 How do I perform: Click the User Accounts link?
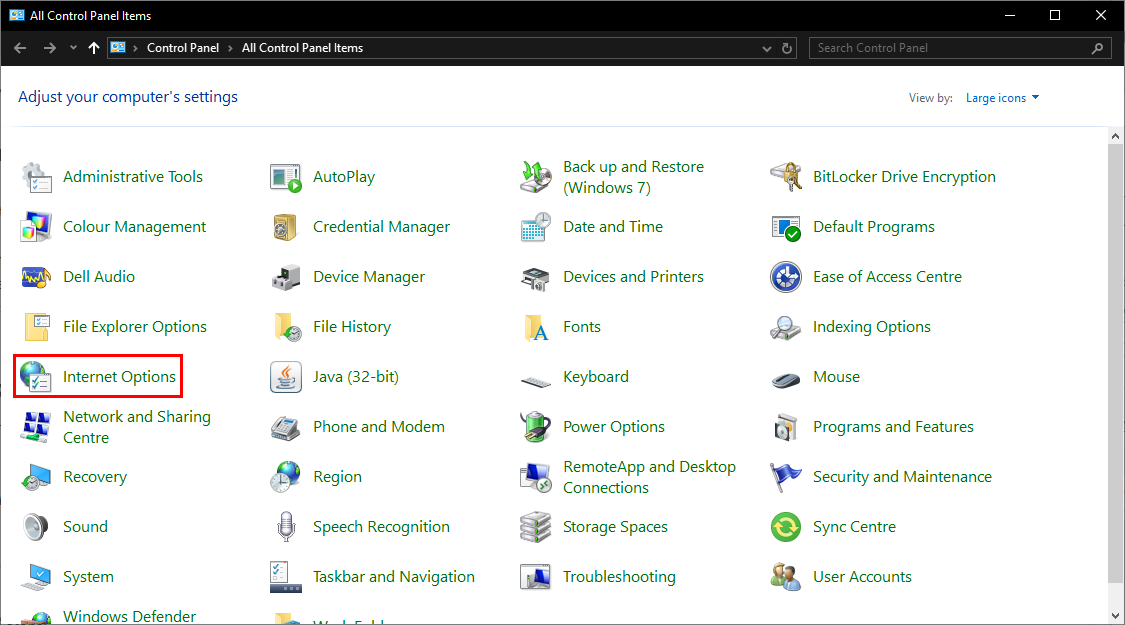click(862, 577)
